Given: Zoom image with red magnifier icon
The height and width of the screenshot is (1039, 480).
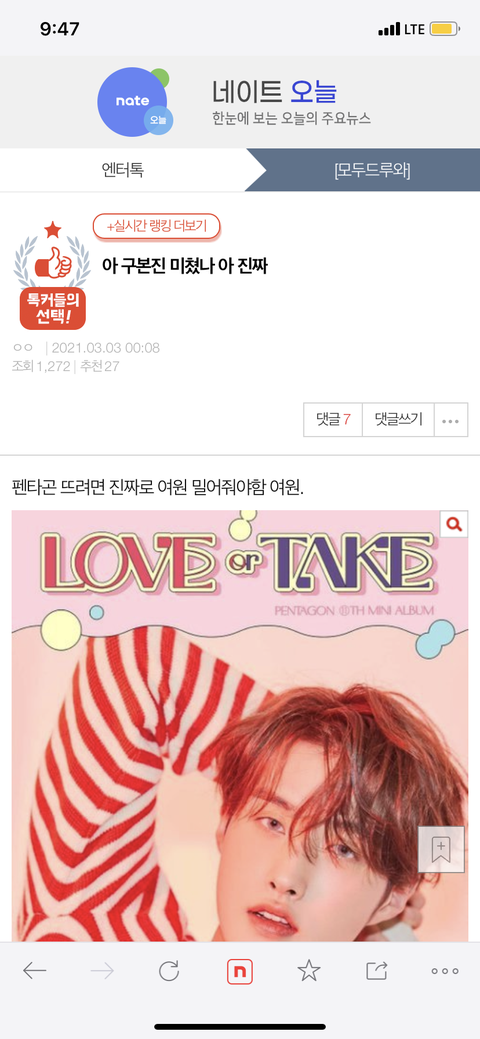Looking at the screenshot, I should 454,524.
